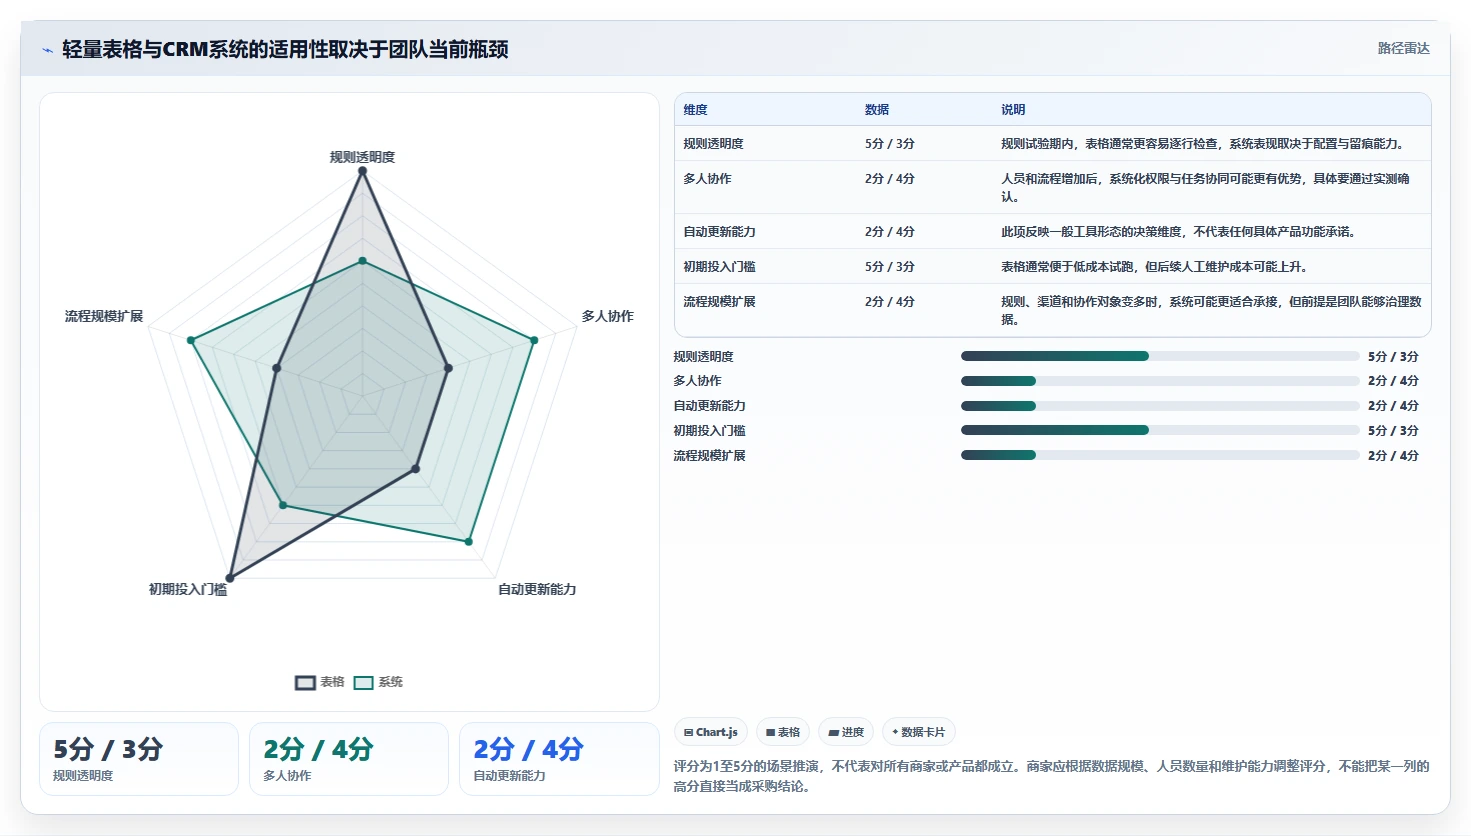The width and height of the screenshot is (1471, 836).
Task: Toggle the 系统 series in the radar legend
Action: (x=378, y=682)
